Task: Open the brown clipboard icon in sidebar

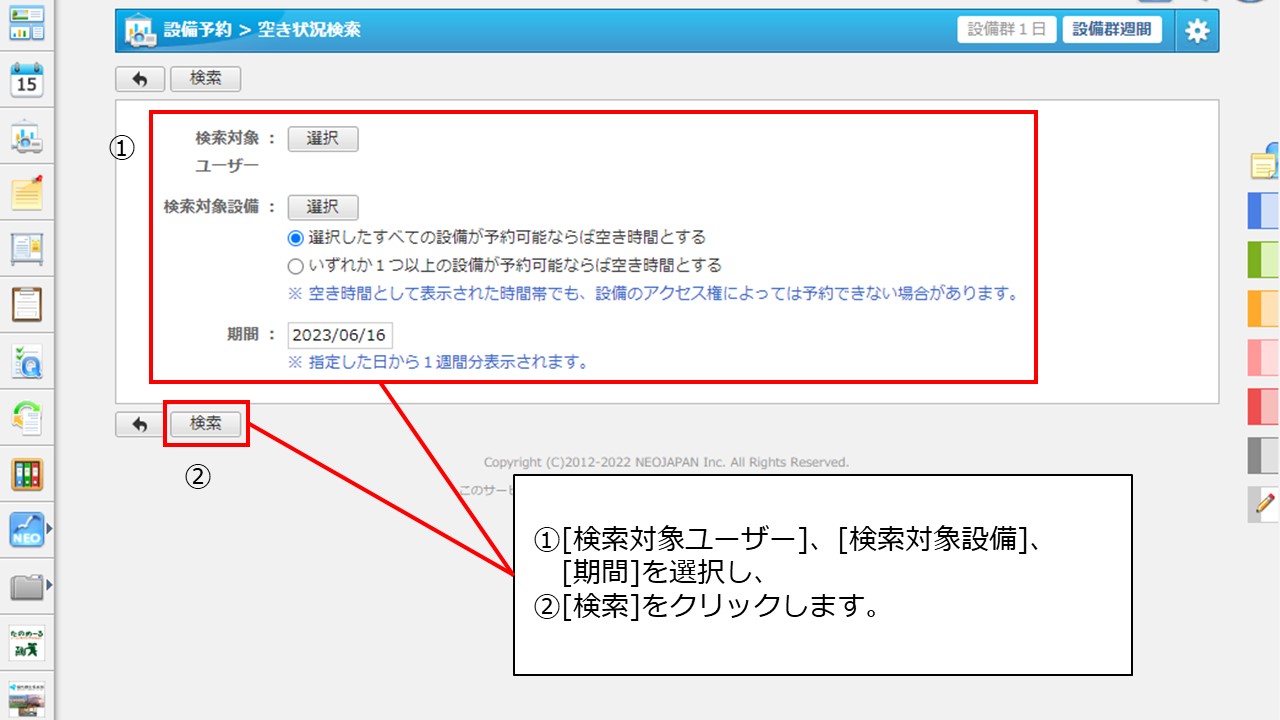Action: (x=27, y=304)
